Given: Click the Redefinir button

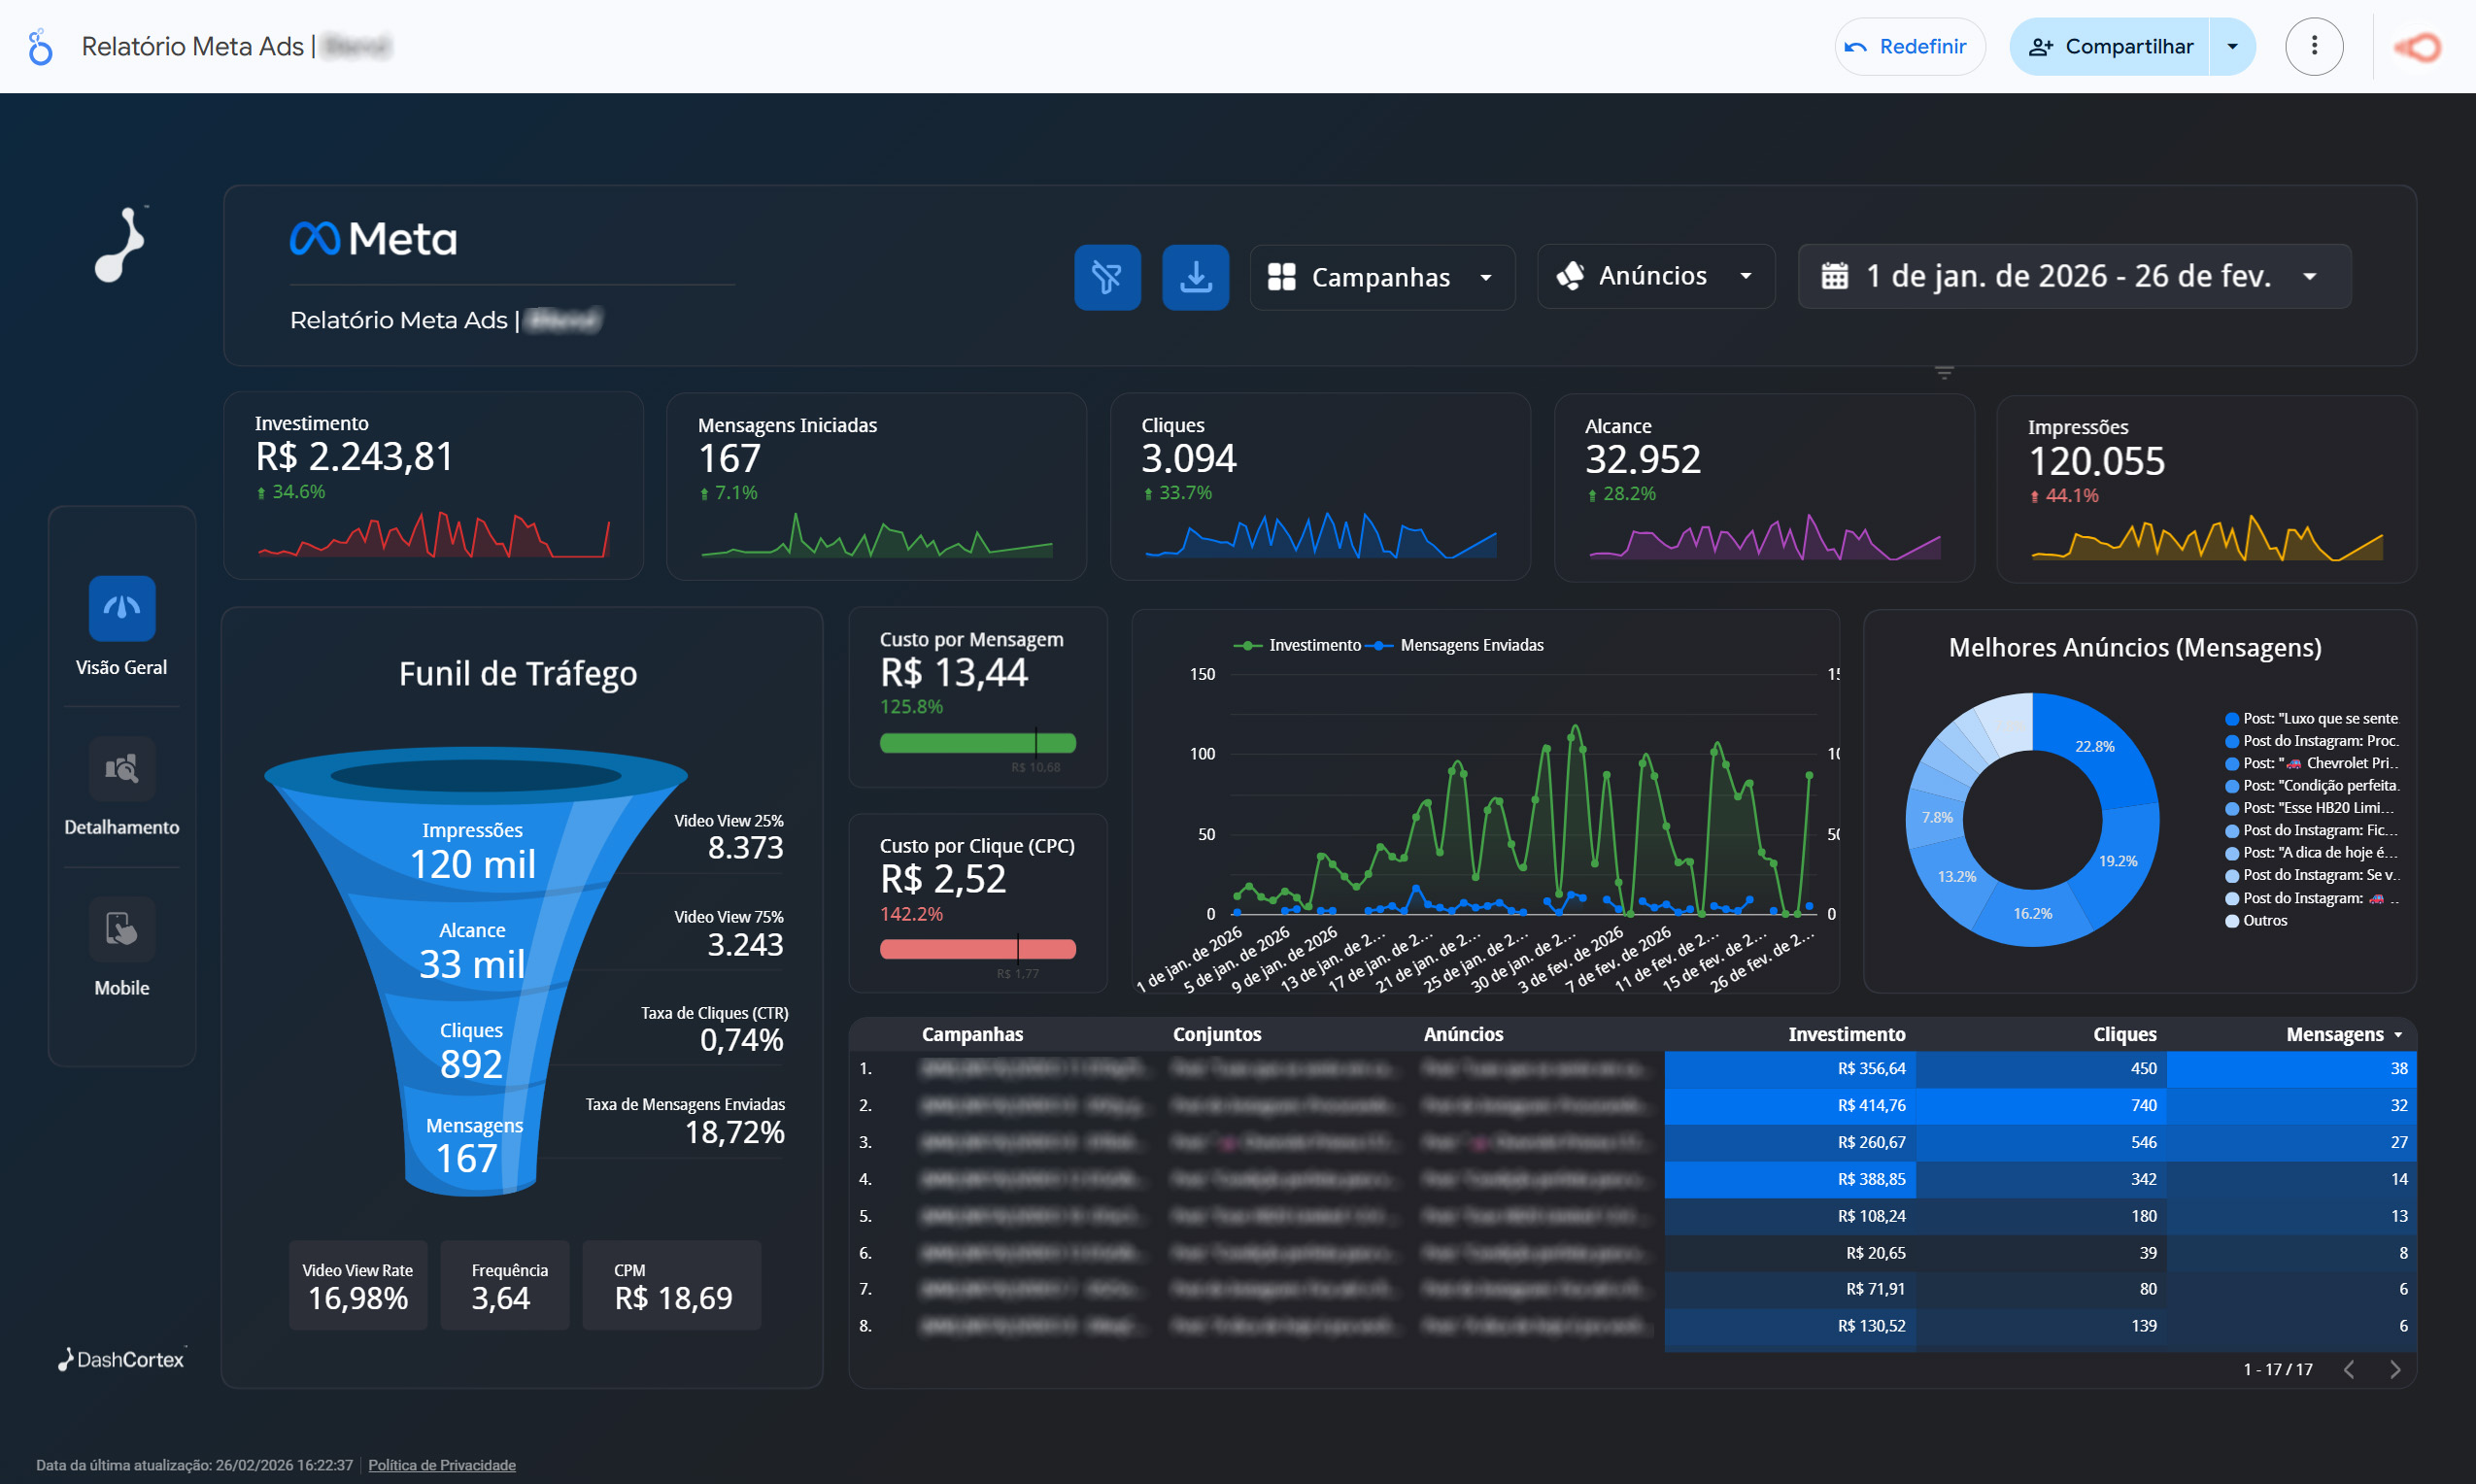Looking at the screenshot, I should (1909, 46).
